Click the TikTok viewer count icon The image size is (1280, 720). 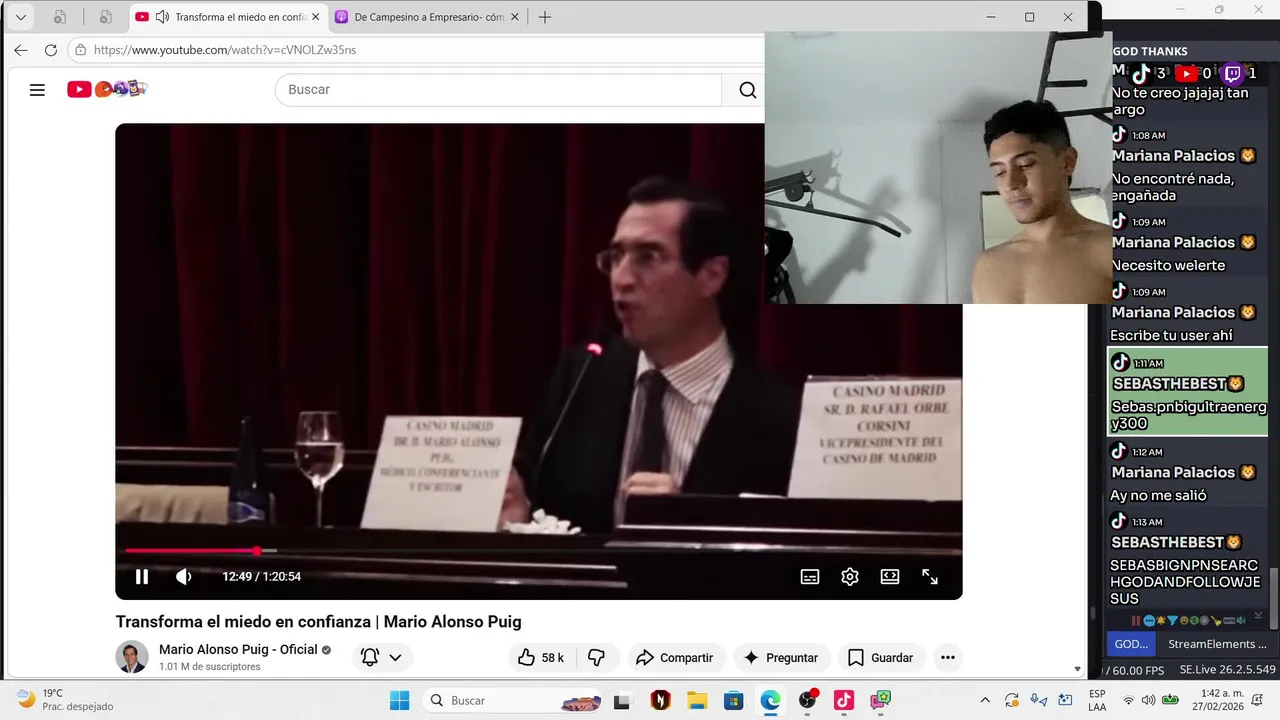click(x=1140, y=73)
